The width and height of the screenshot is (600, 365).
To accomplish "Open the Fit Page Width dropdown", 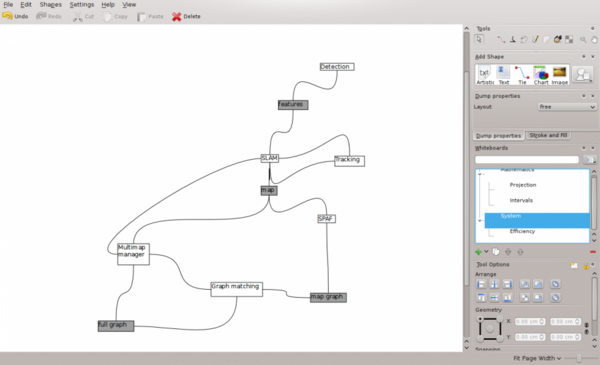I will [x=537, y=358].
